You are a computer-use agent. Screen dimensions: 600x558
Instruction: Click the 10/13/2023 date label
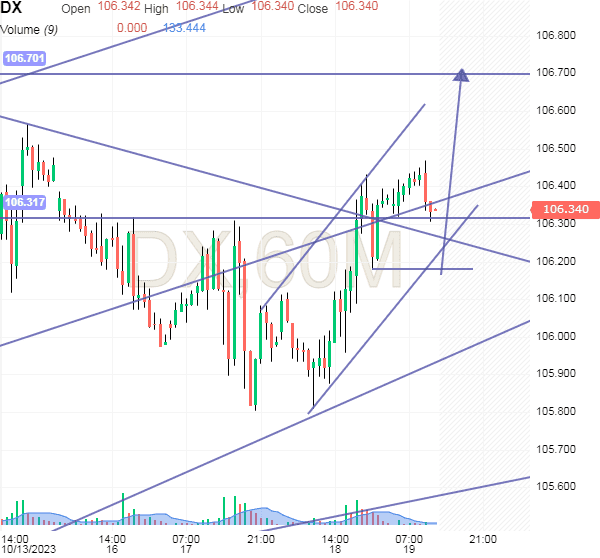pos(28,549)
